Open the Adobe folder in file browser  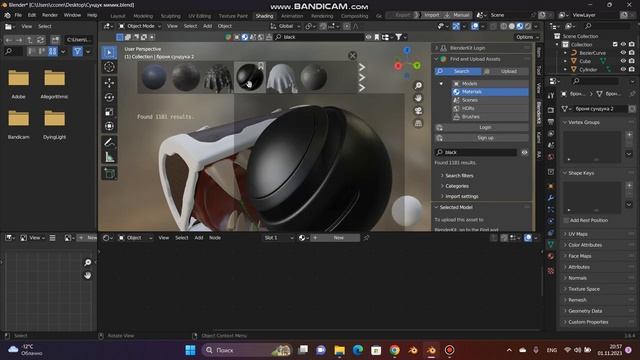click(18, 84)
